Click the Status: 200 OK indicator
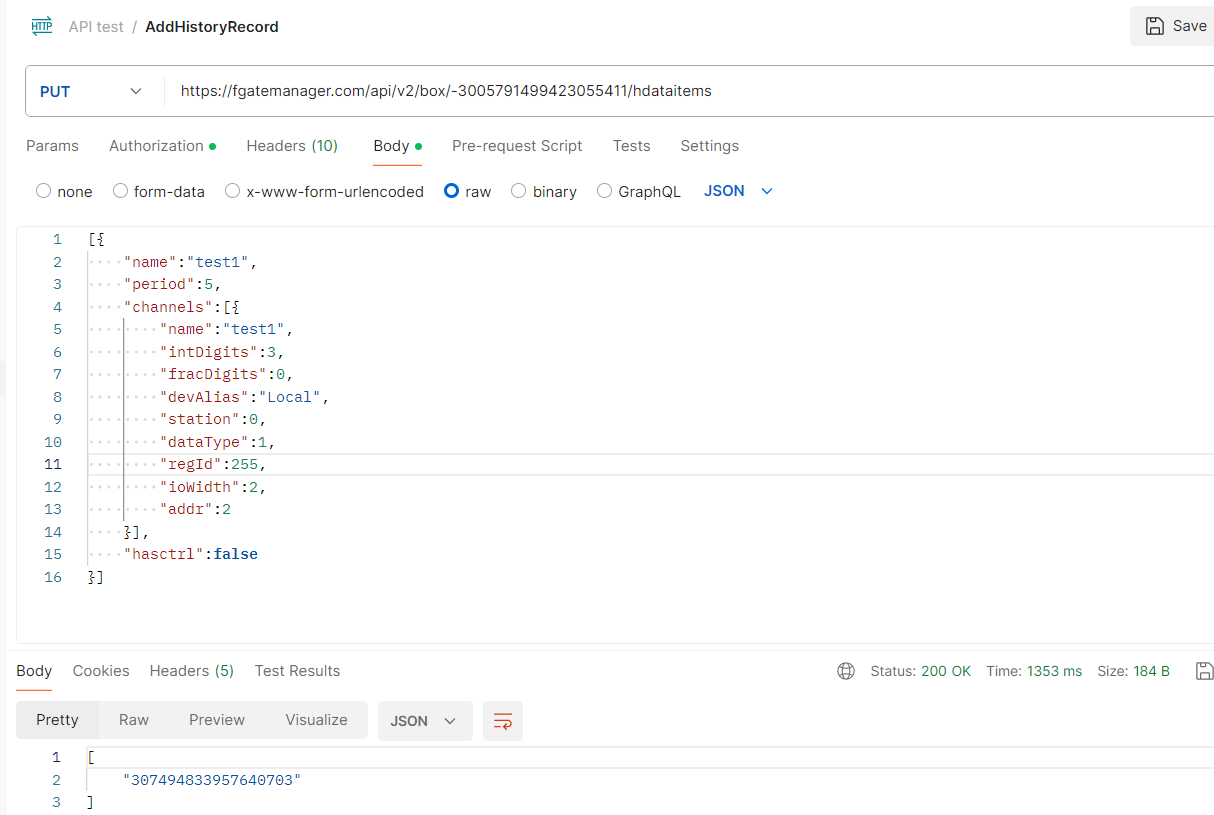Screen dimensions: 1214x815 point(920,671)
